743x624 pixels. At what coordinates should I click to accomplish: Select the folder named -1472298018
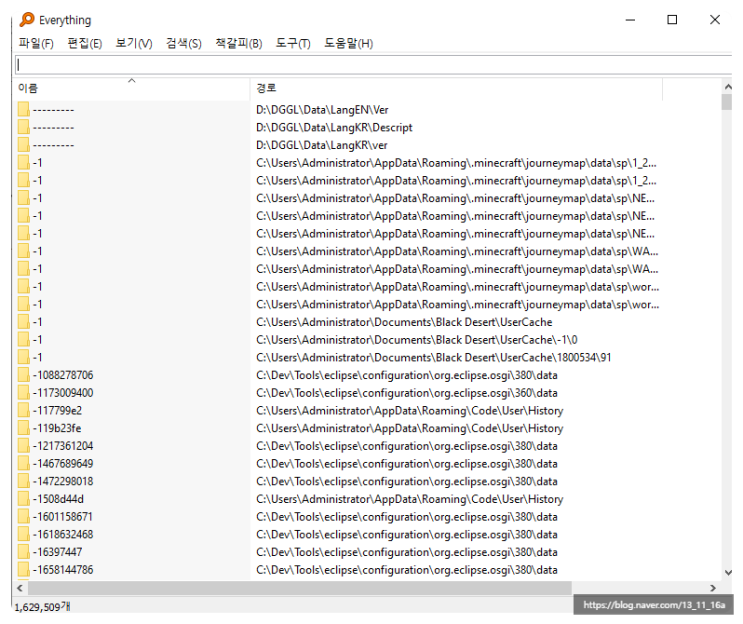63,481
